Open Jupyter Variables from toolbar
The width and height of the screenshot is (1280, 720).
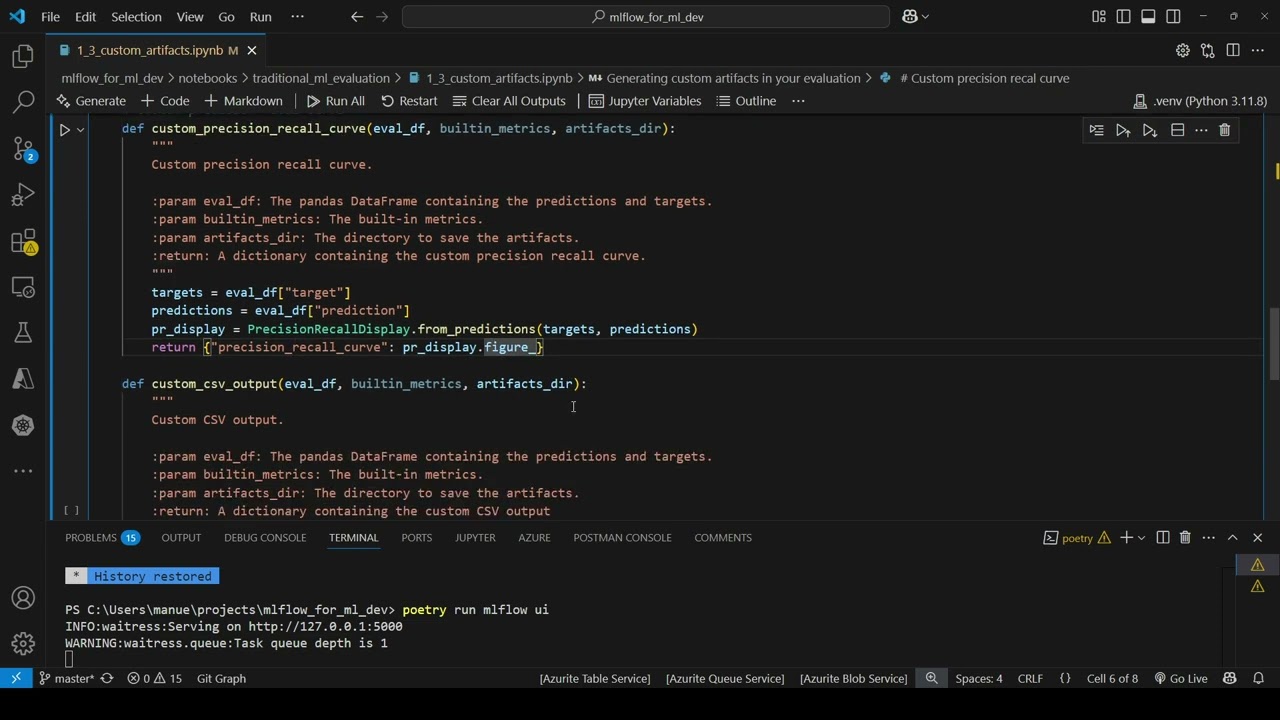point(644,101)
